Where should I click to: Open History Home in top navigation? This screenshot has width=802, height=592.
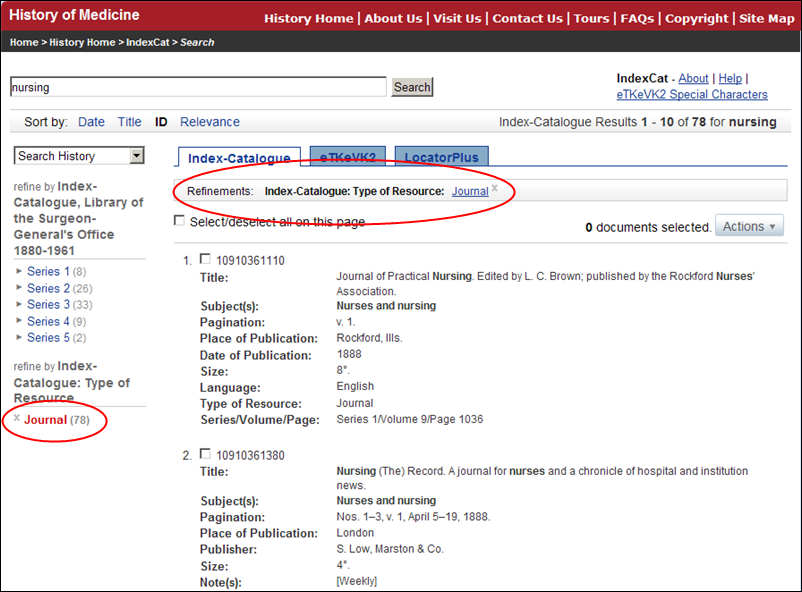click(x=308, y=18)
